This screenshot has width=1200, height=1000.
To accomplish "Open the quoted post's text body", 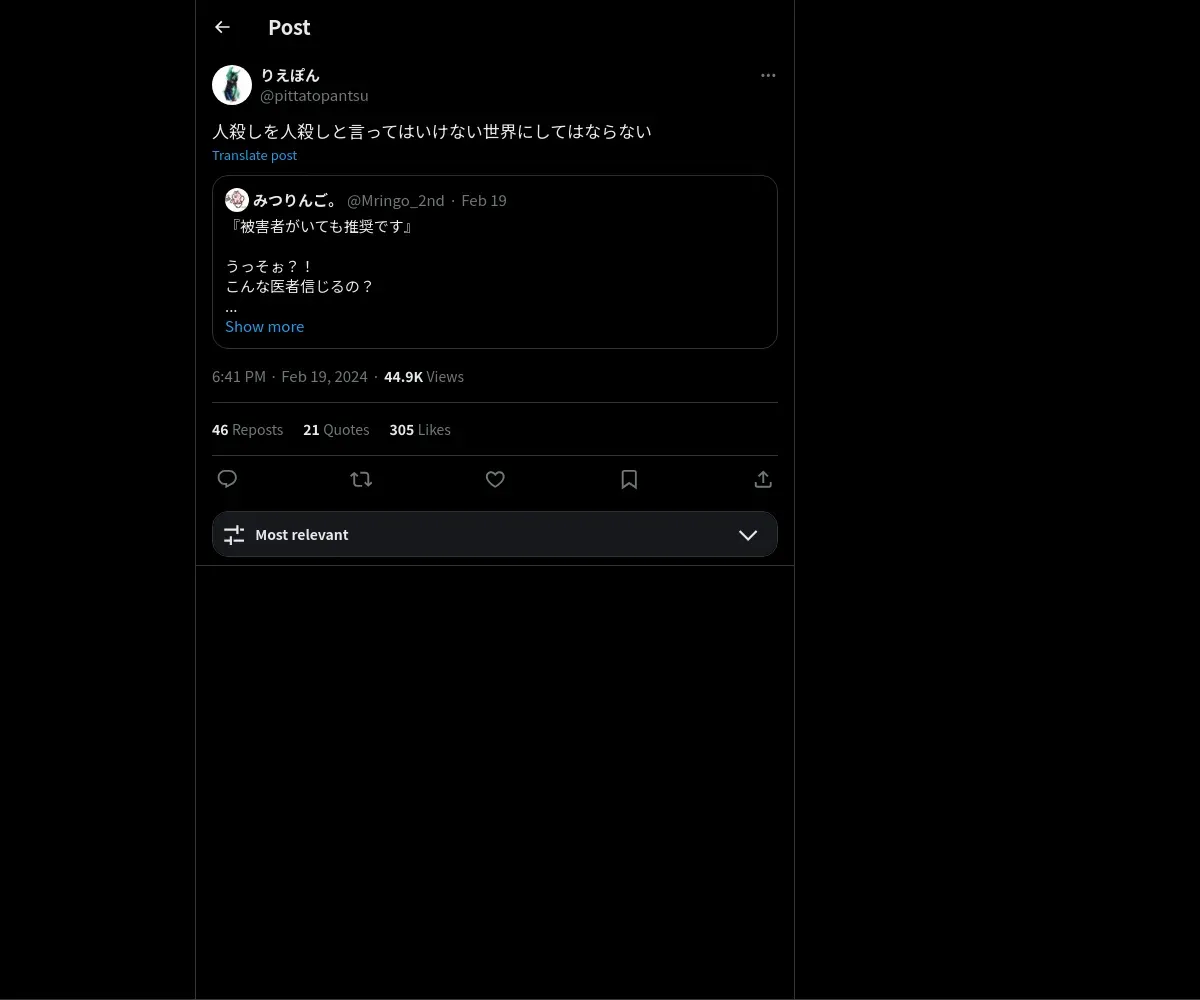I will pyautogui.click(x=319, y=266).
